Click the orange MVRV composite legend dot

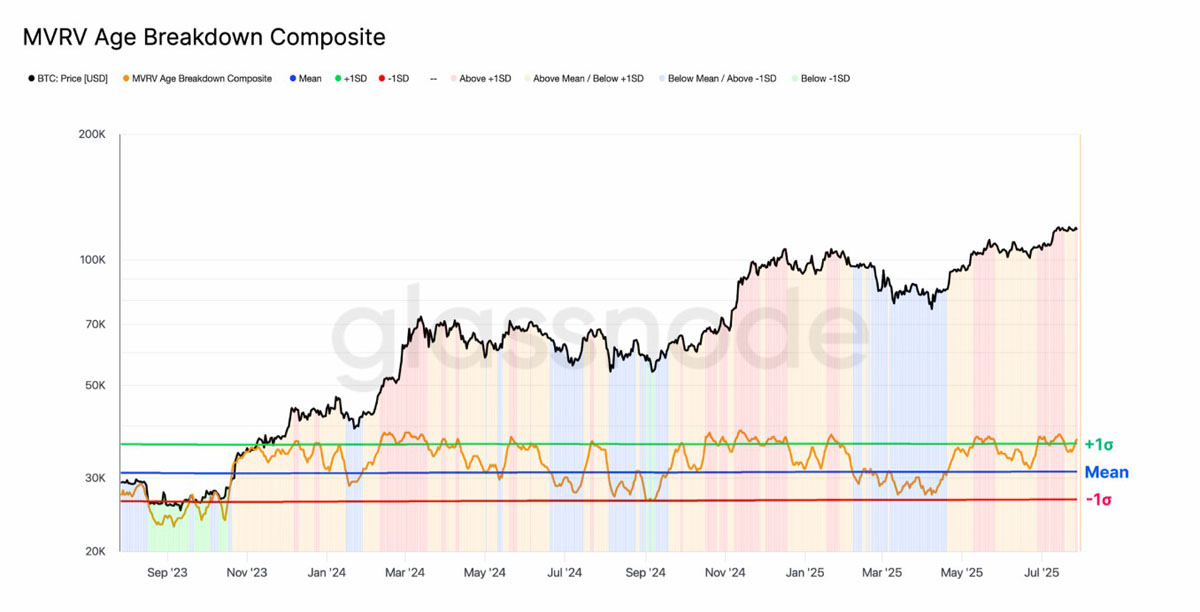(x=125, y=78)
